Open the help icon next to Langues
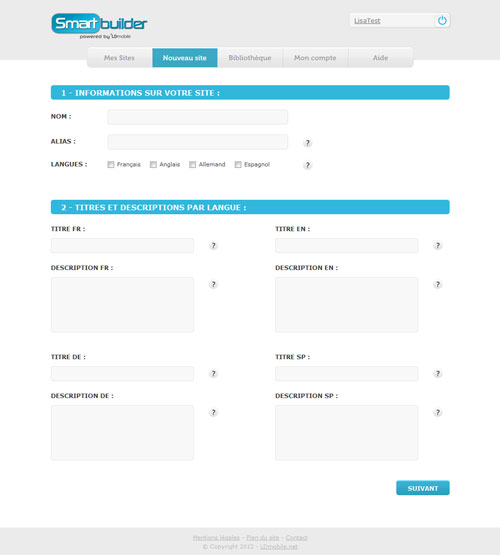The width and height of the screenshot is (500, 555). tap(308, 165)
